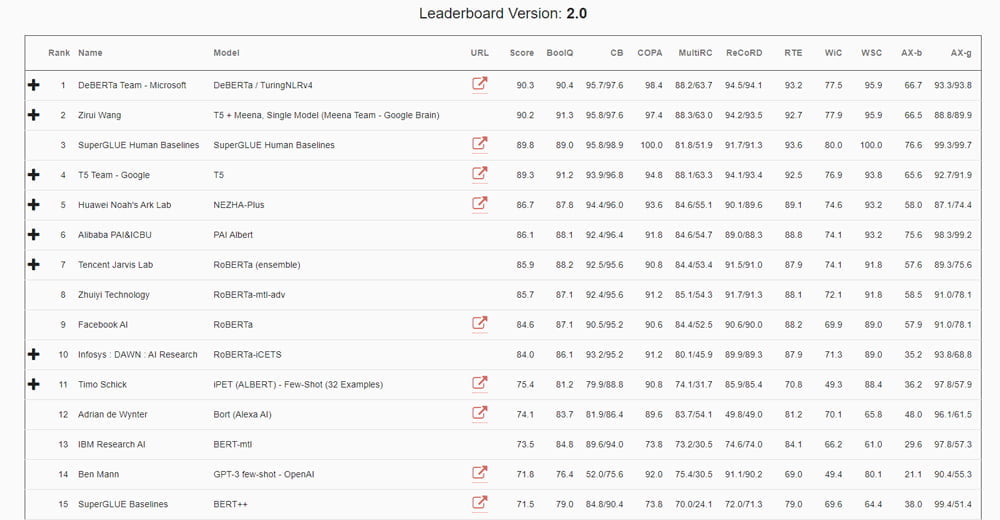Expand the Infosys DAWN AI Research row
Viewport: 1000px width, 520px height.
34,355
